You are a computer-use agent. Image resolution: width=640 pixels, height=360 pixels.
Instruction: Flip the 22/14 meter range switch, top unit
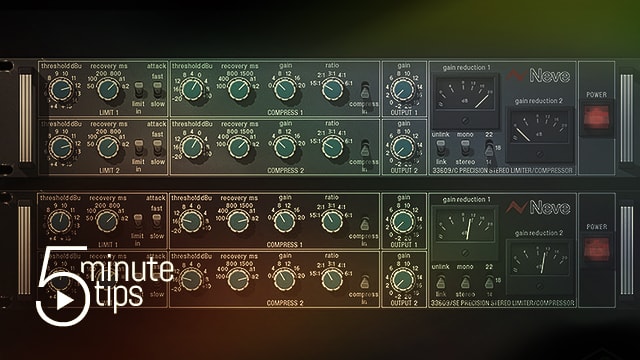[x=489, y=147]
